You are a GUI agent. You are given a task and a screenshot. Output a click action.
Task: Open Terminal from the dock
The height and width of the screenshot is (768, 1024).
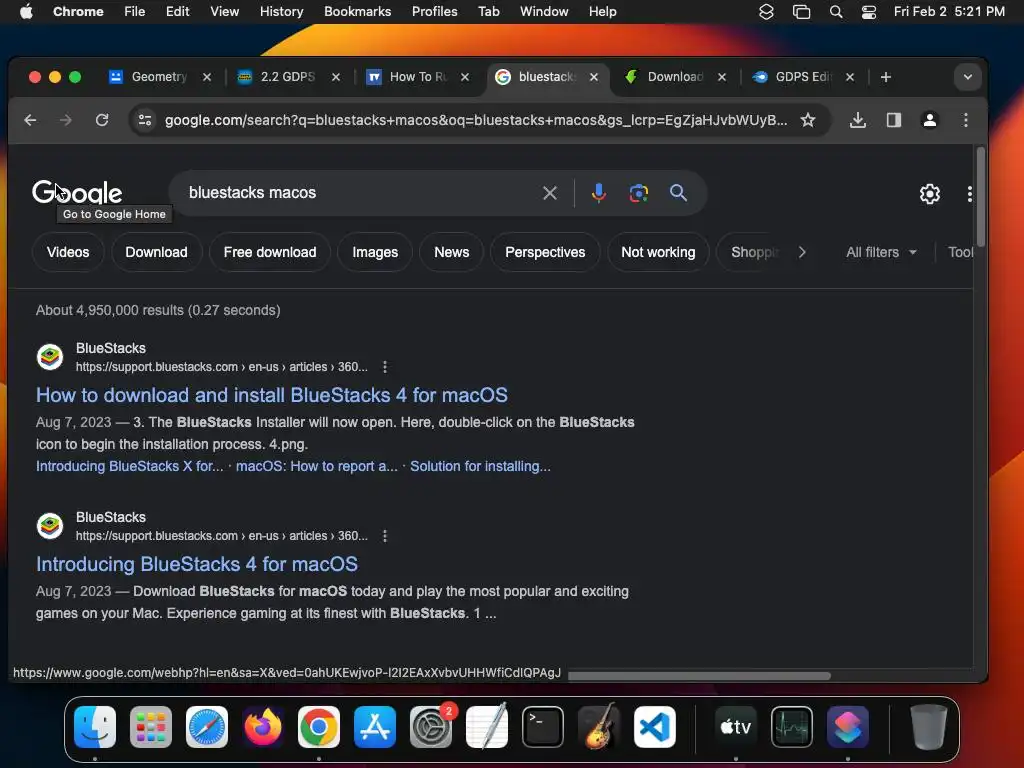543,727
